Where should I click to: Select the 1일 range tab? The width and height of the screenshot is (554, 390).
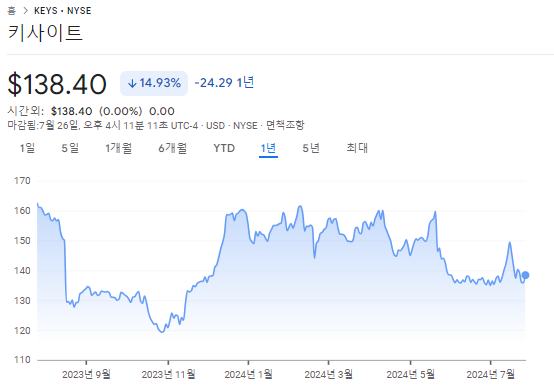pyautogui.click(x=27, y=148)
